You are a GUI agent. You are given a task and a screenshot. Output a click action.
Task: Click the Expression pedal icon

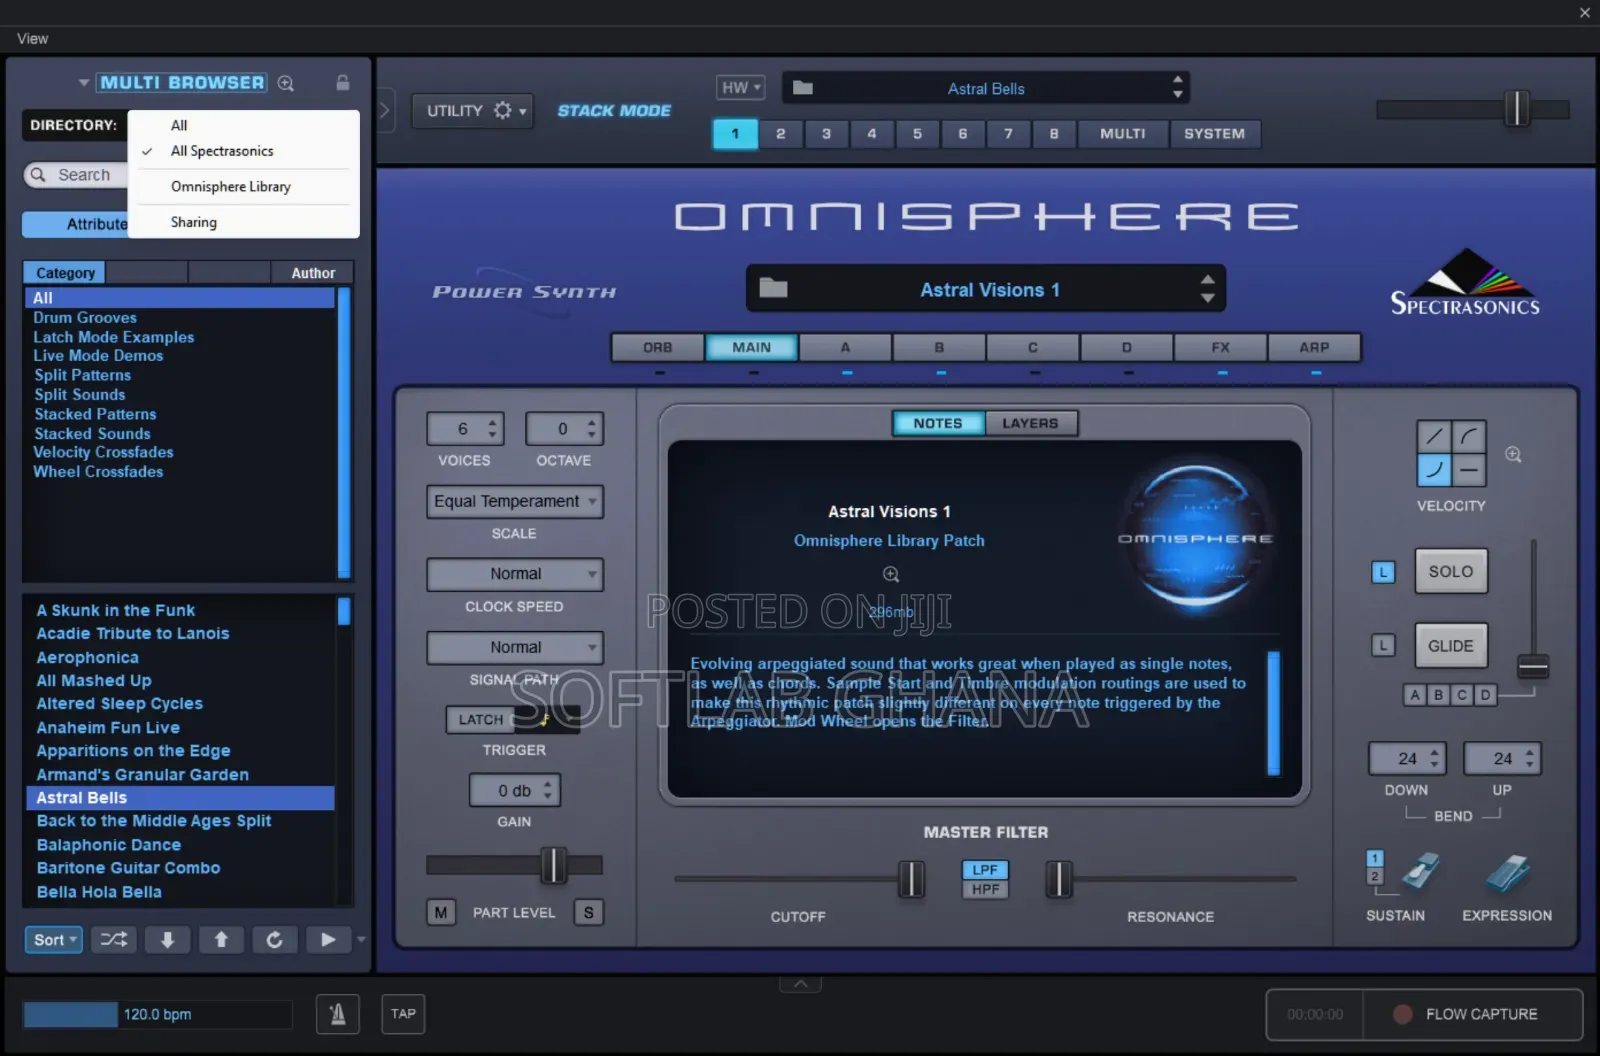[x=1508, y=872]
